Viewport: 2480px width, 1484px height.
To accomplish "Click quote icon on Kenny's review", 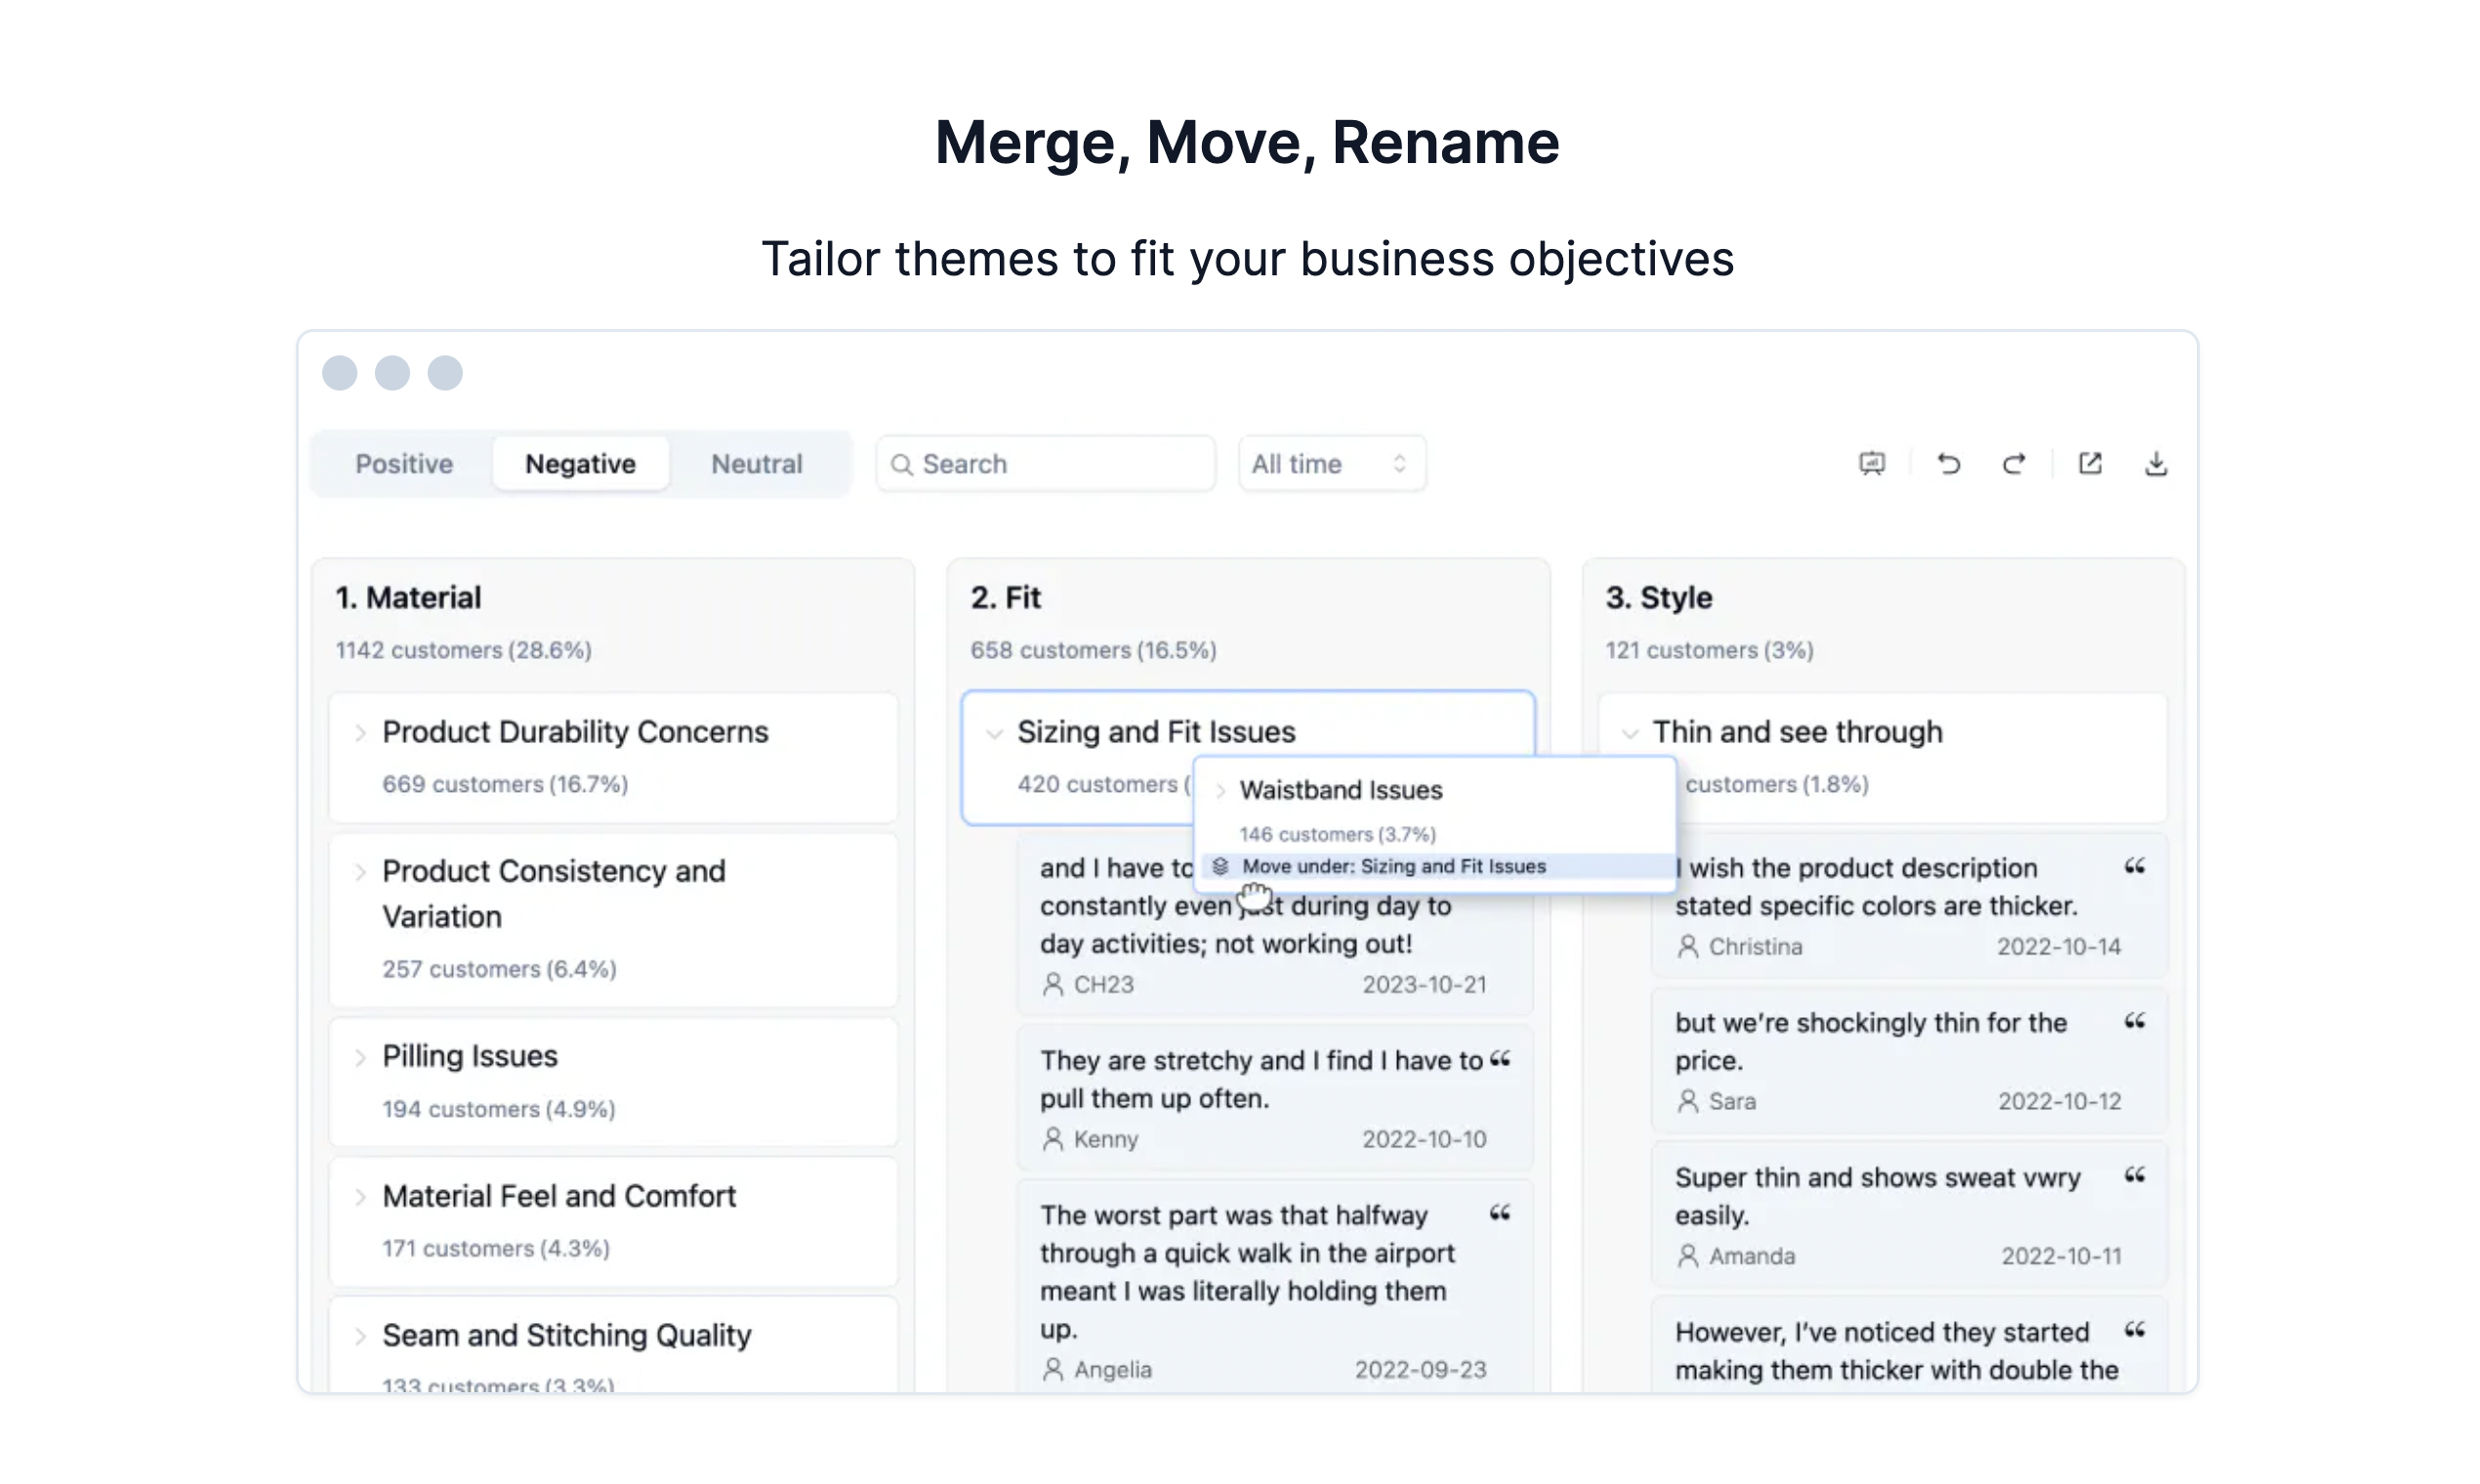I will click(x=1499, y=1059).
